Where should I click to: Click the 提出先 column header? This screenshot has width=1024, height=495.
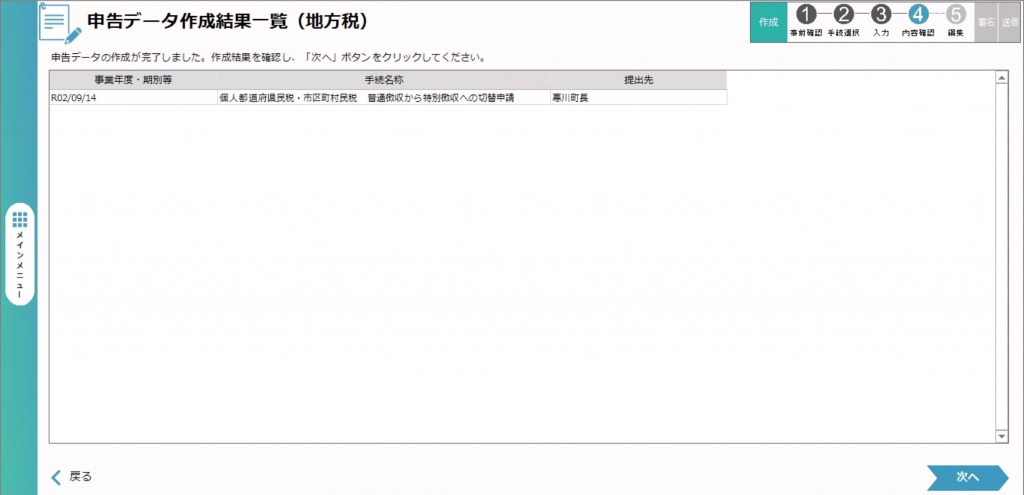pos(638,80)
